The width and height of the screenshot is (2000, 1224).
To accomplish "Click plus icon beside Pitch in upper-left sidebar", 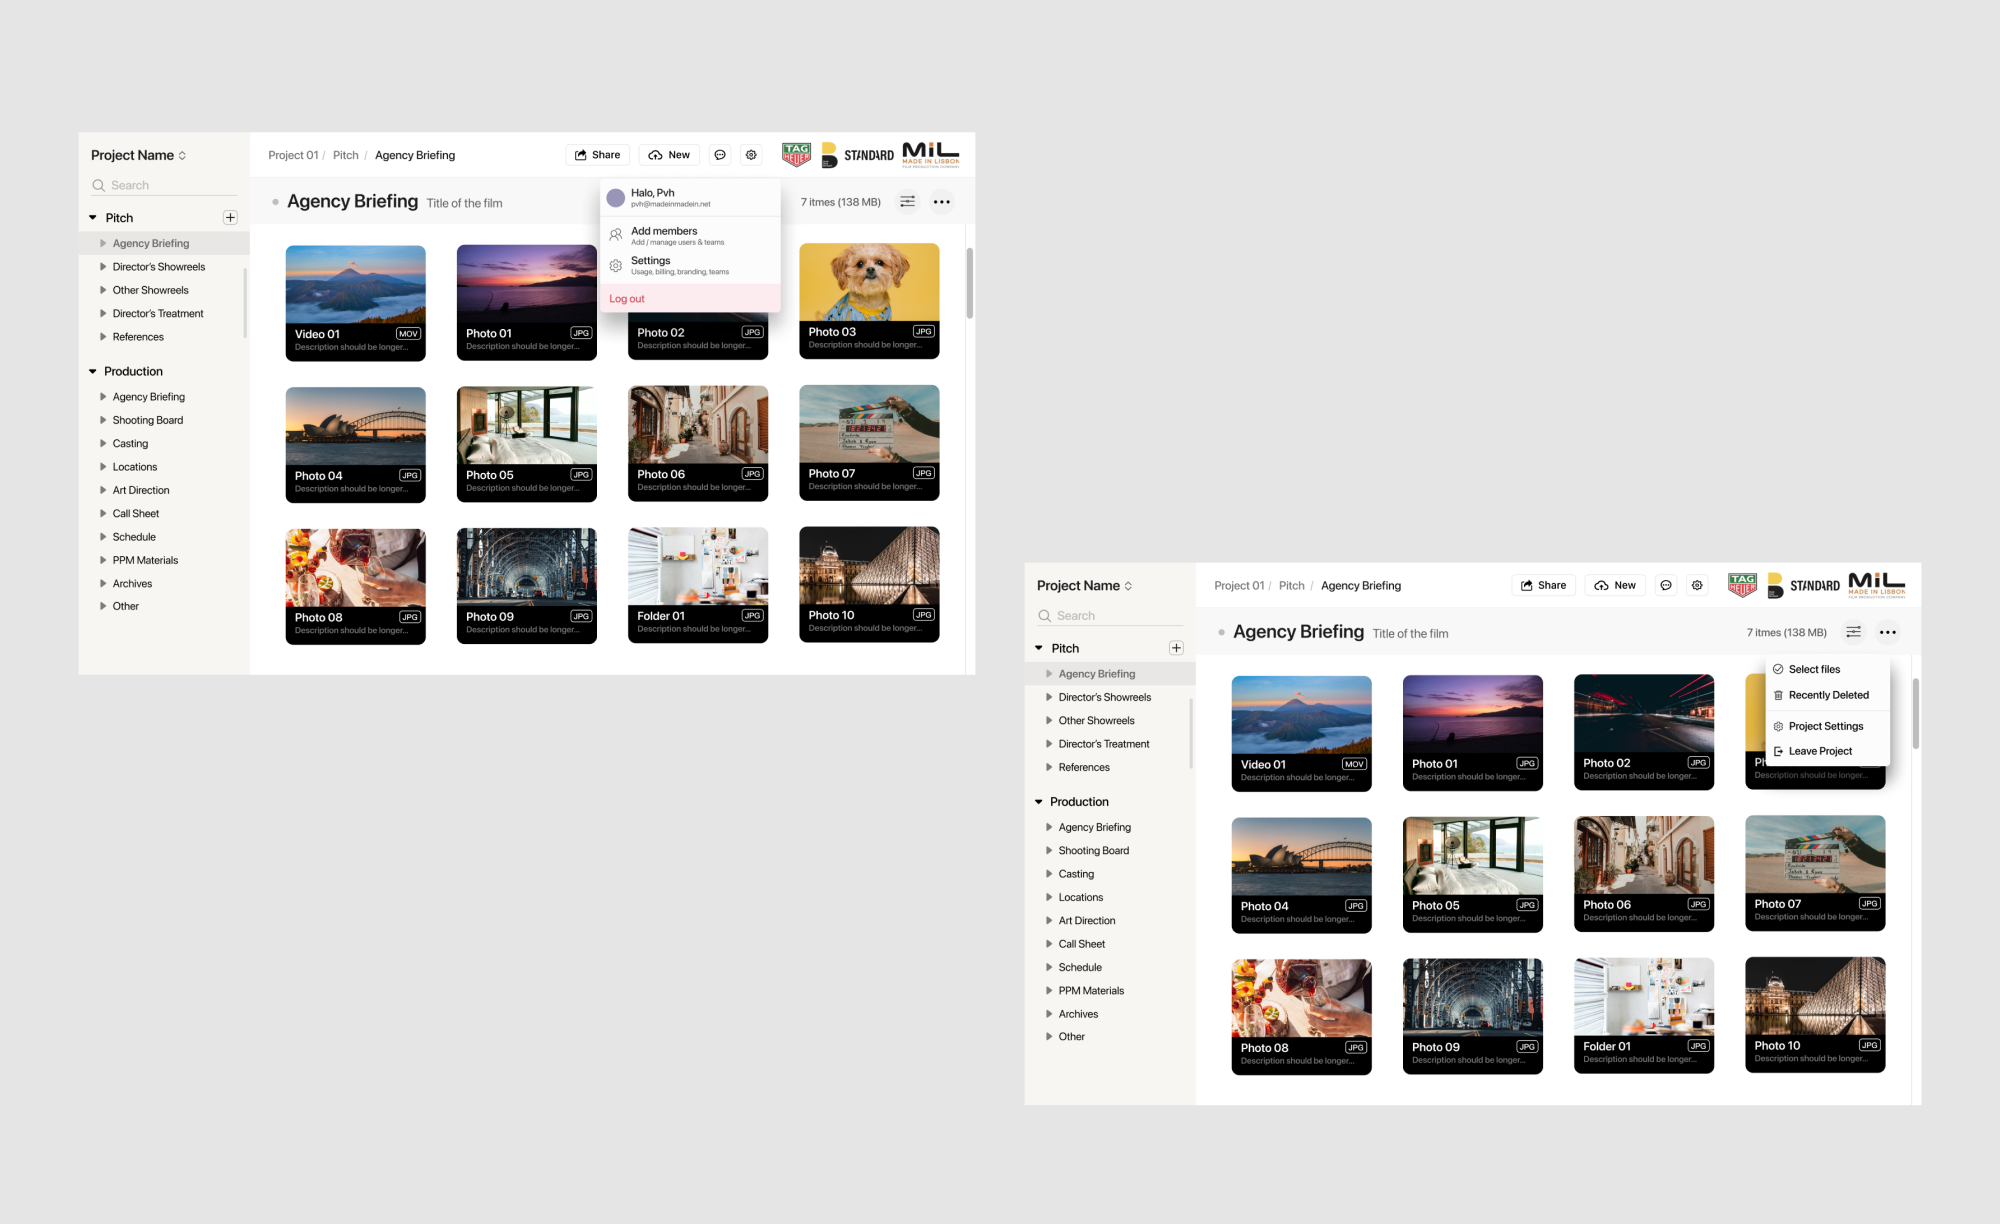I will (230, 218).
